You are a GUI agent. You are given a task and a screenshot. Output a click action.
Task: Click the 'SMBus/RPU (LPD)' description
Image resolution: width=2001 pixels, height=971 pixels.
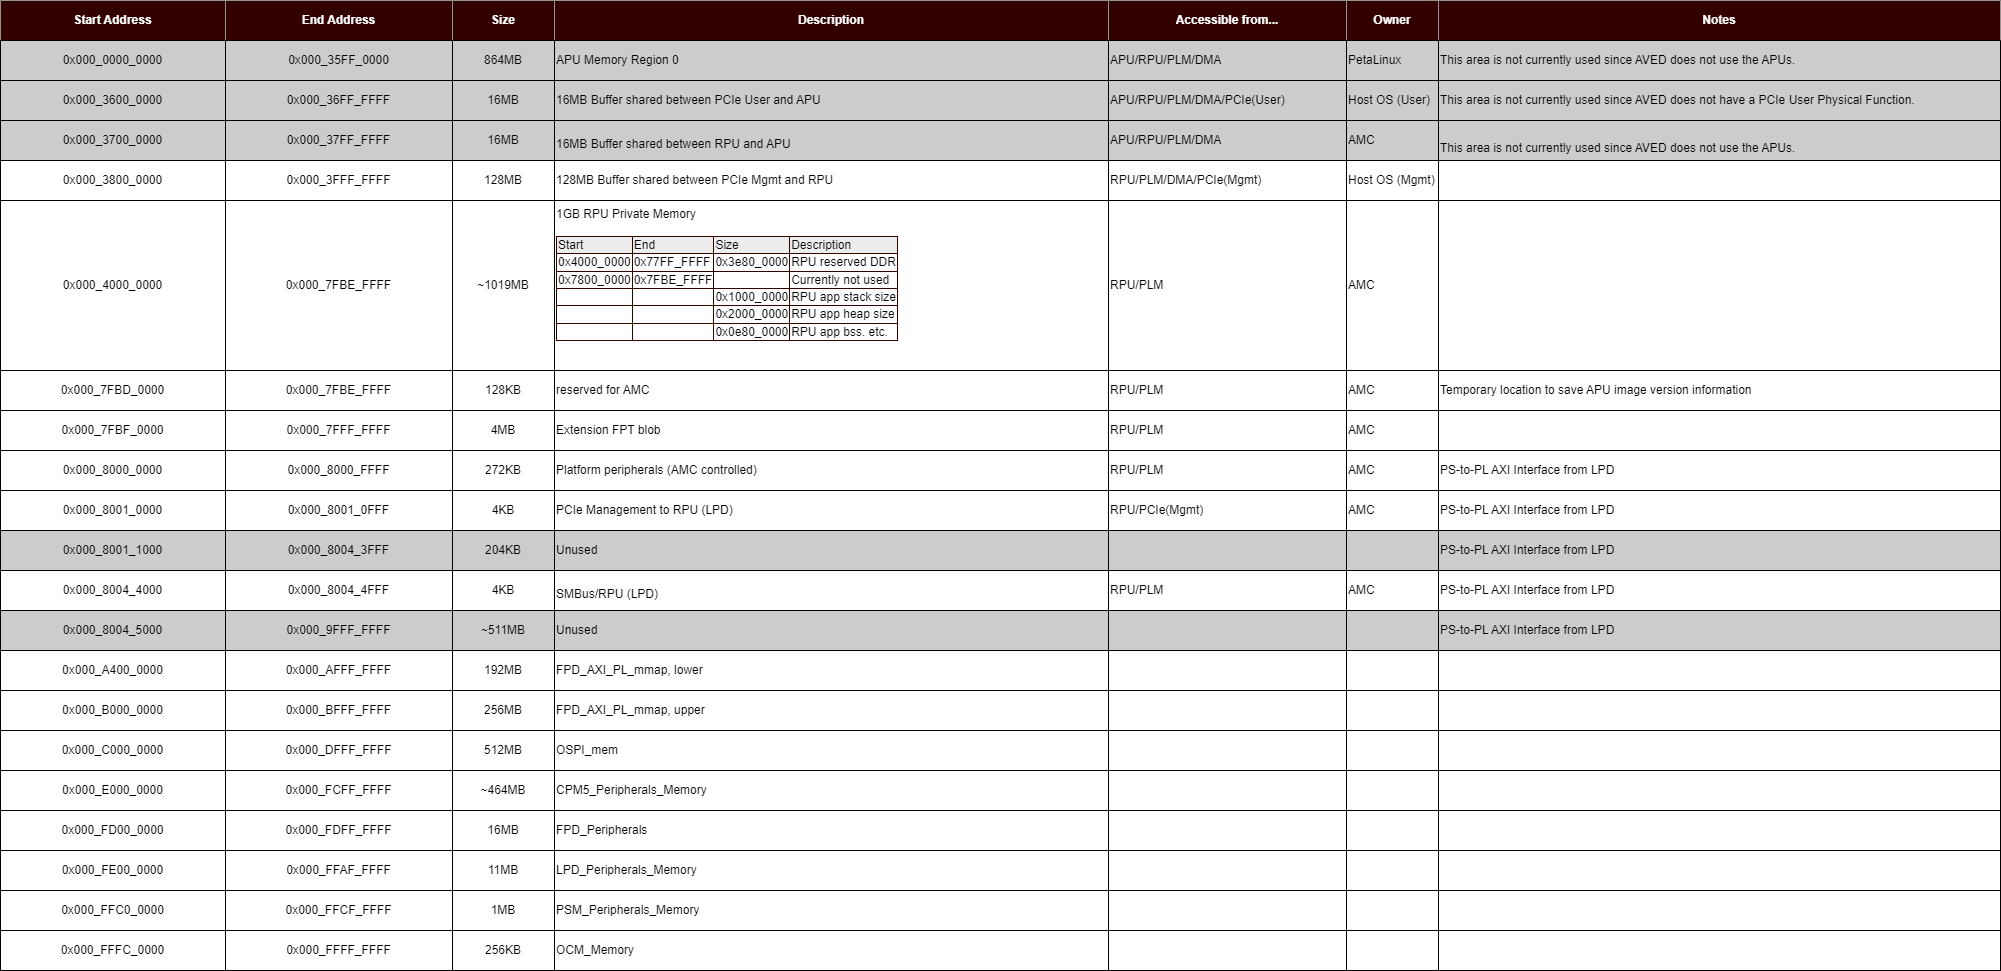(x=607, y=594)
